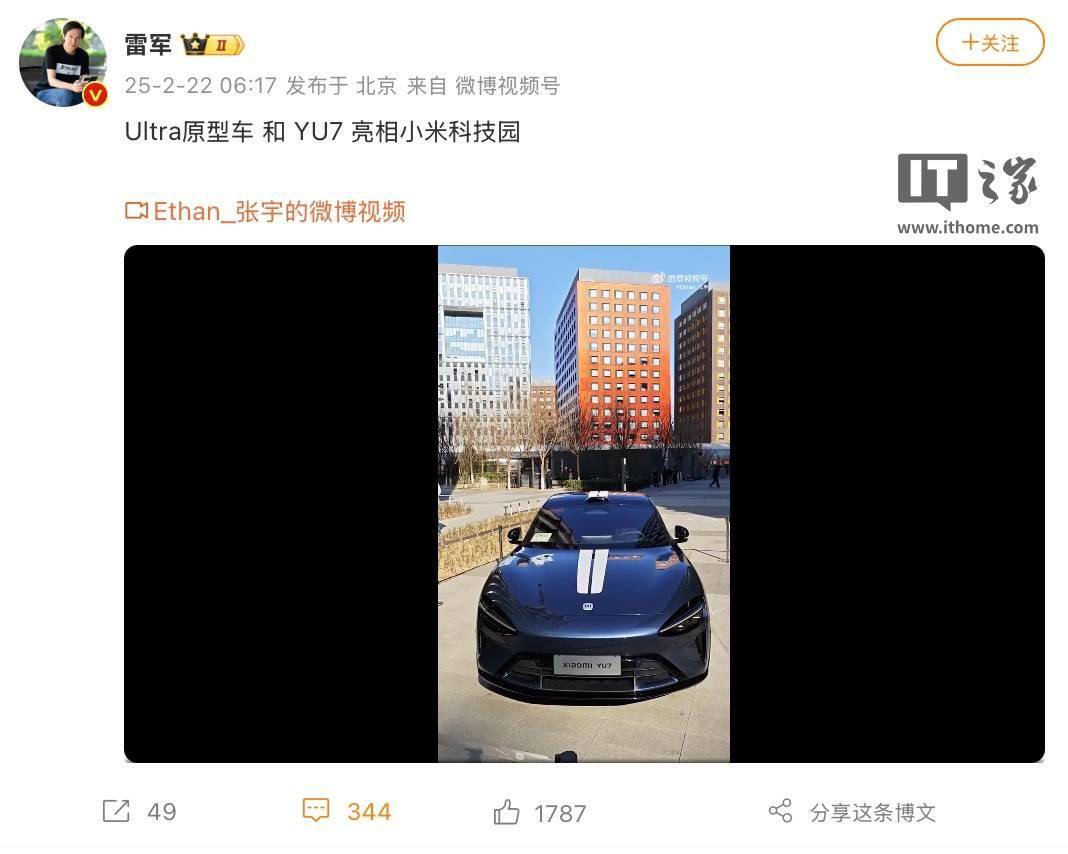The width and height of the screenshot is (1068, 854).
Task: Click 分享这条博文 share text
Action: point(873,812)
